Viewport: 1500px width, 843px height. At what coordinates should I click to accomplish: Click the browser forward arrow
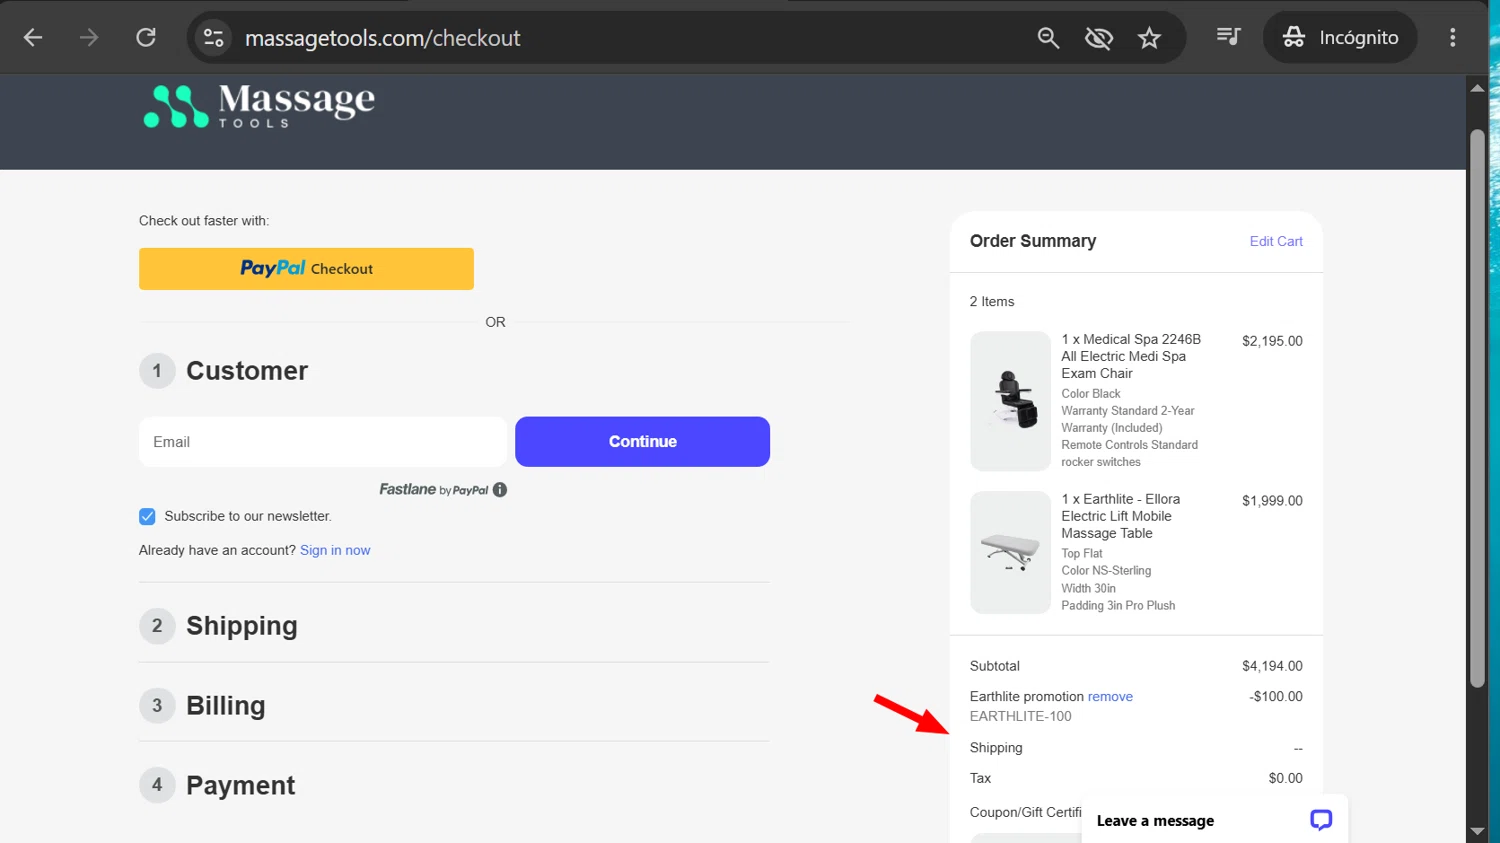pos(89,38)
